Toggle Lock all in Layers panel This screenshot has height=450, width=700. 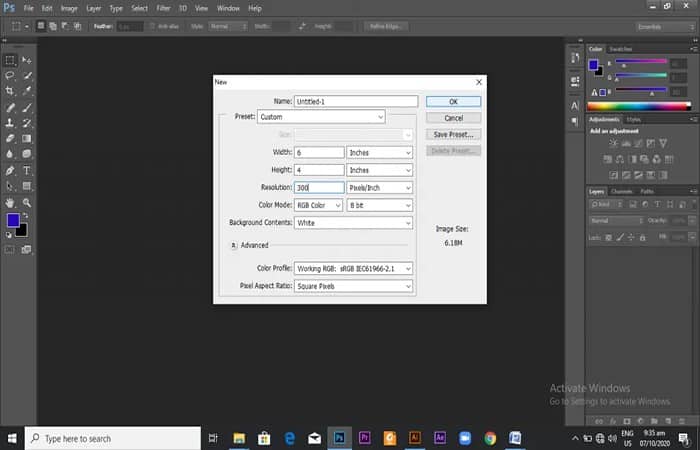point(642,238)
